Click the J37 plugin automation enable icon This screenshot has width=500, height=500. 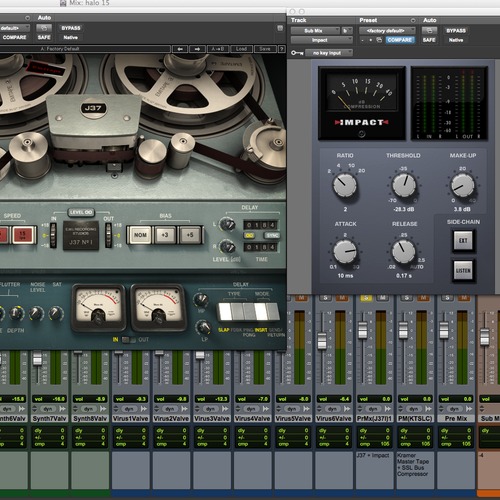pyautogui.click(x=44, y=28)
